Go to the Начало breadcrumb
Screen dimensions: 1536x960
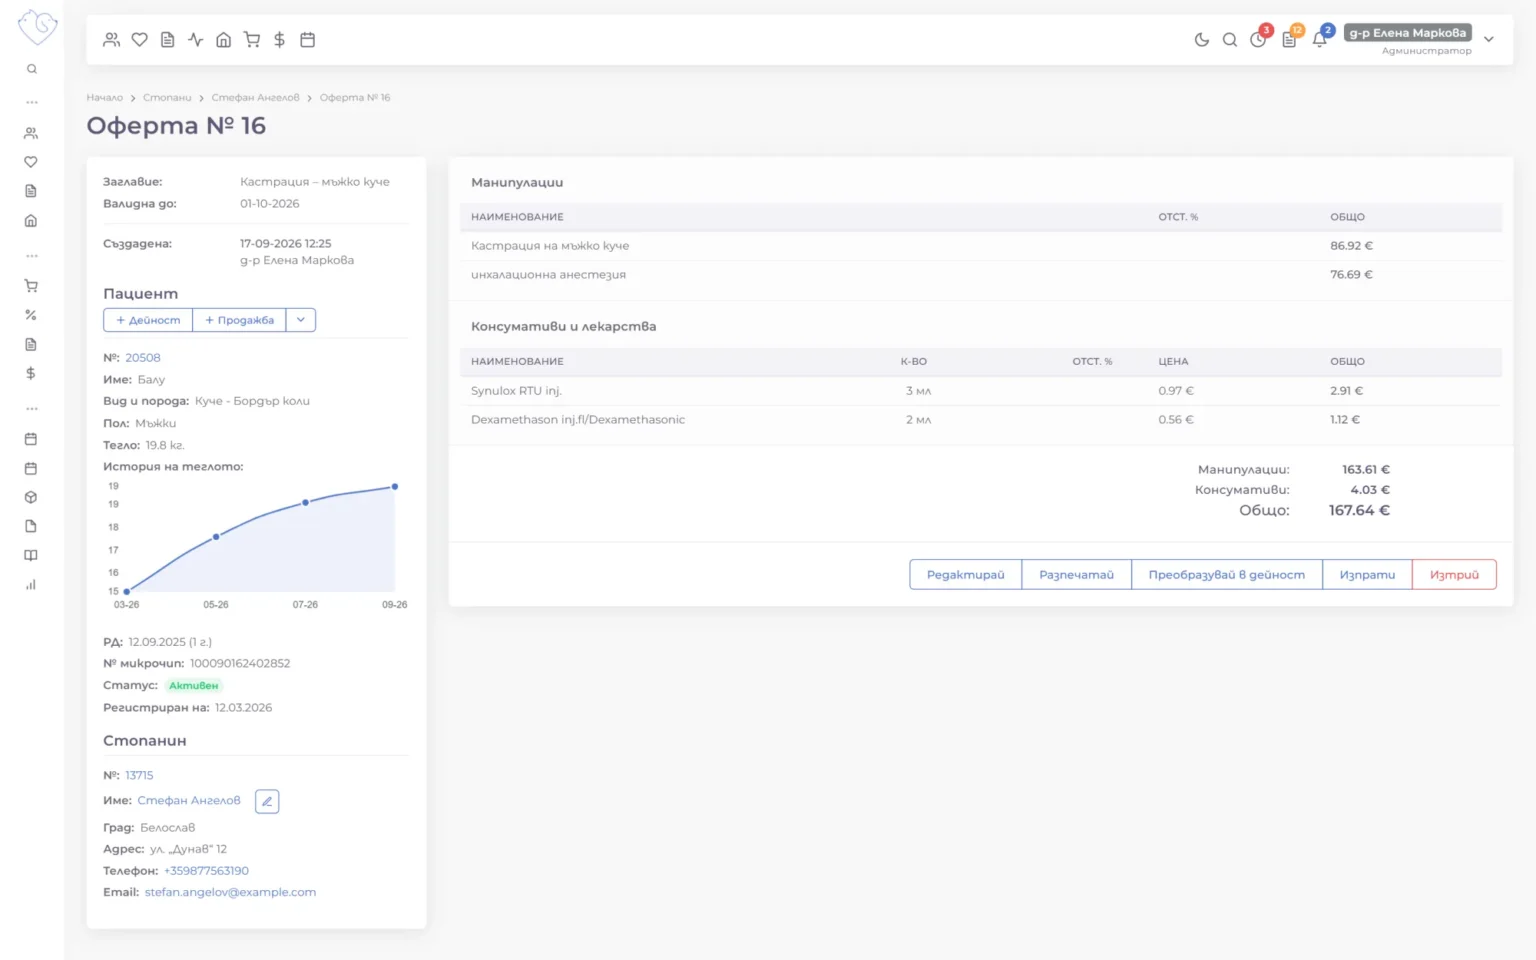(105, 98)
